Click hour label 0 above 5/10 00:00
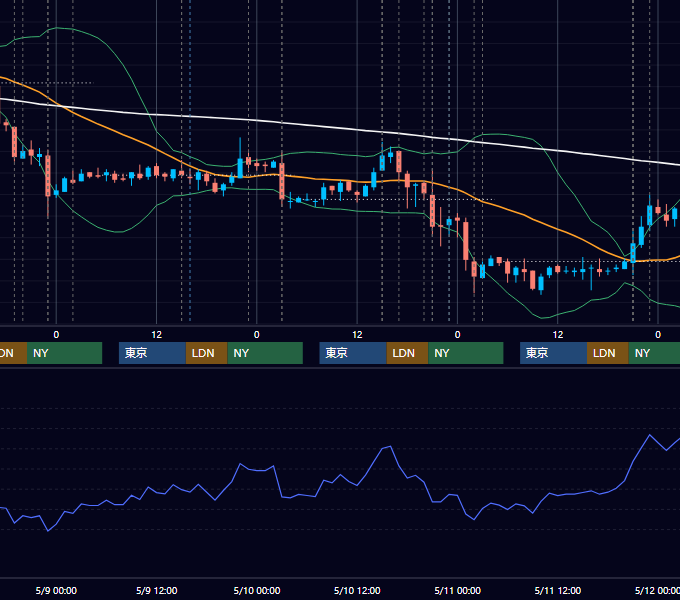 tap(257, 335)
